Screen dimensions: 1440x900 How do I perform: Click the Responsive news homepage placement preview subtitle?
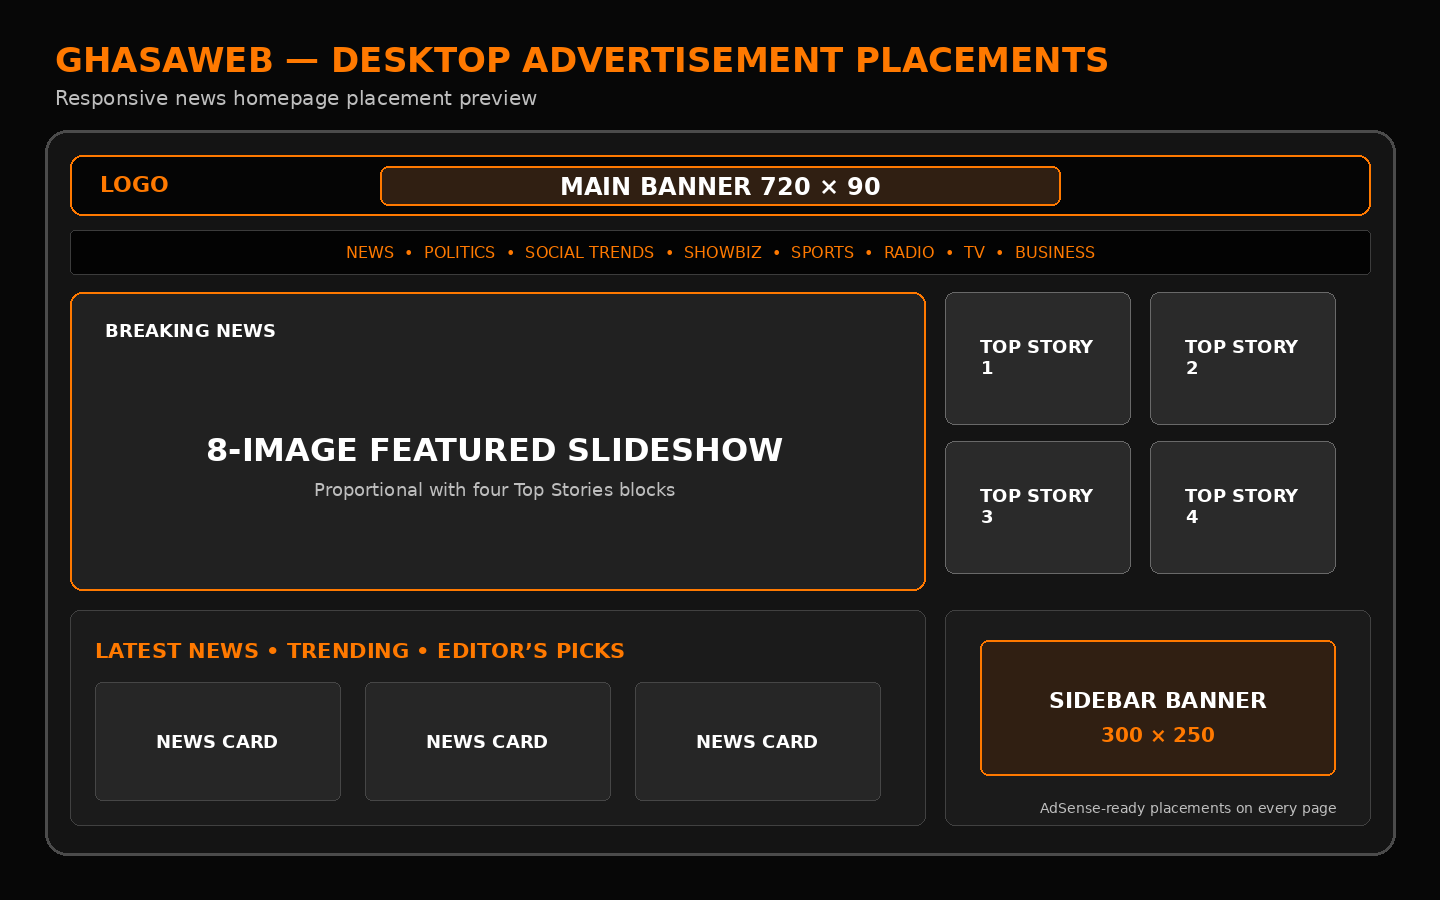coord(296,98)
